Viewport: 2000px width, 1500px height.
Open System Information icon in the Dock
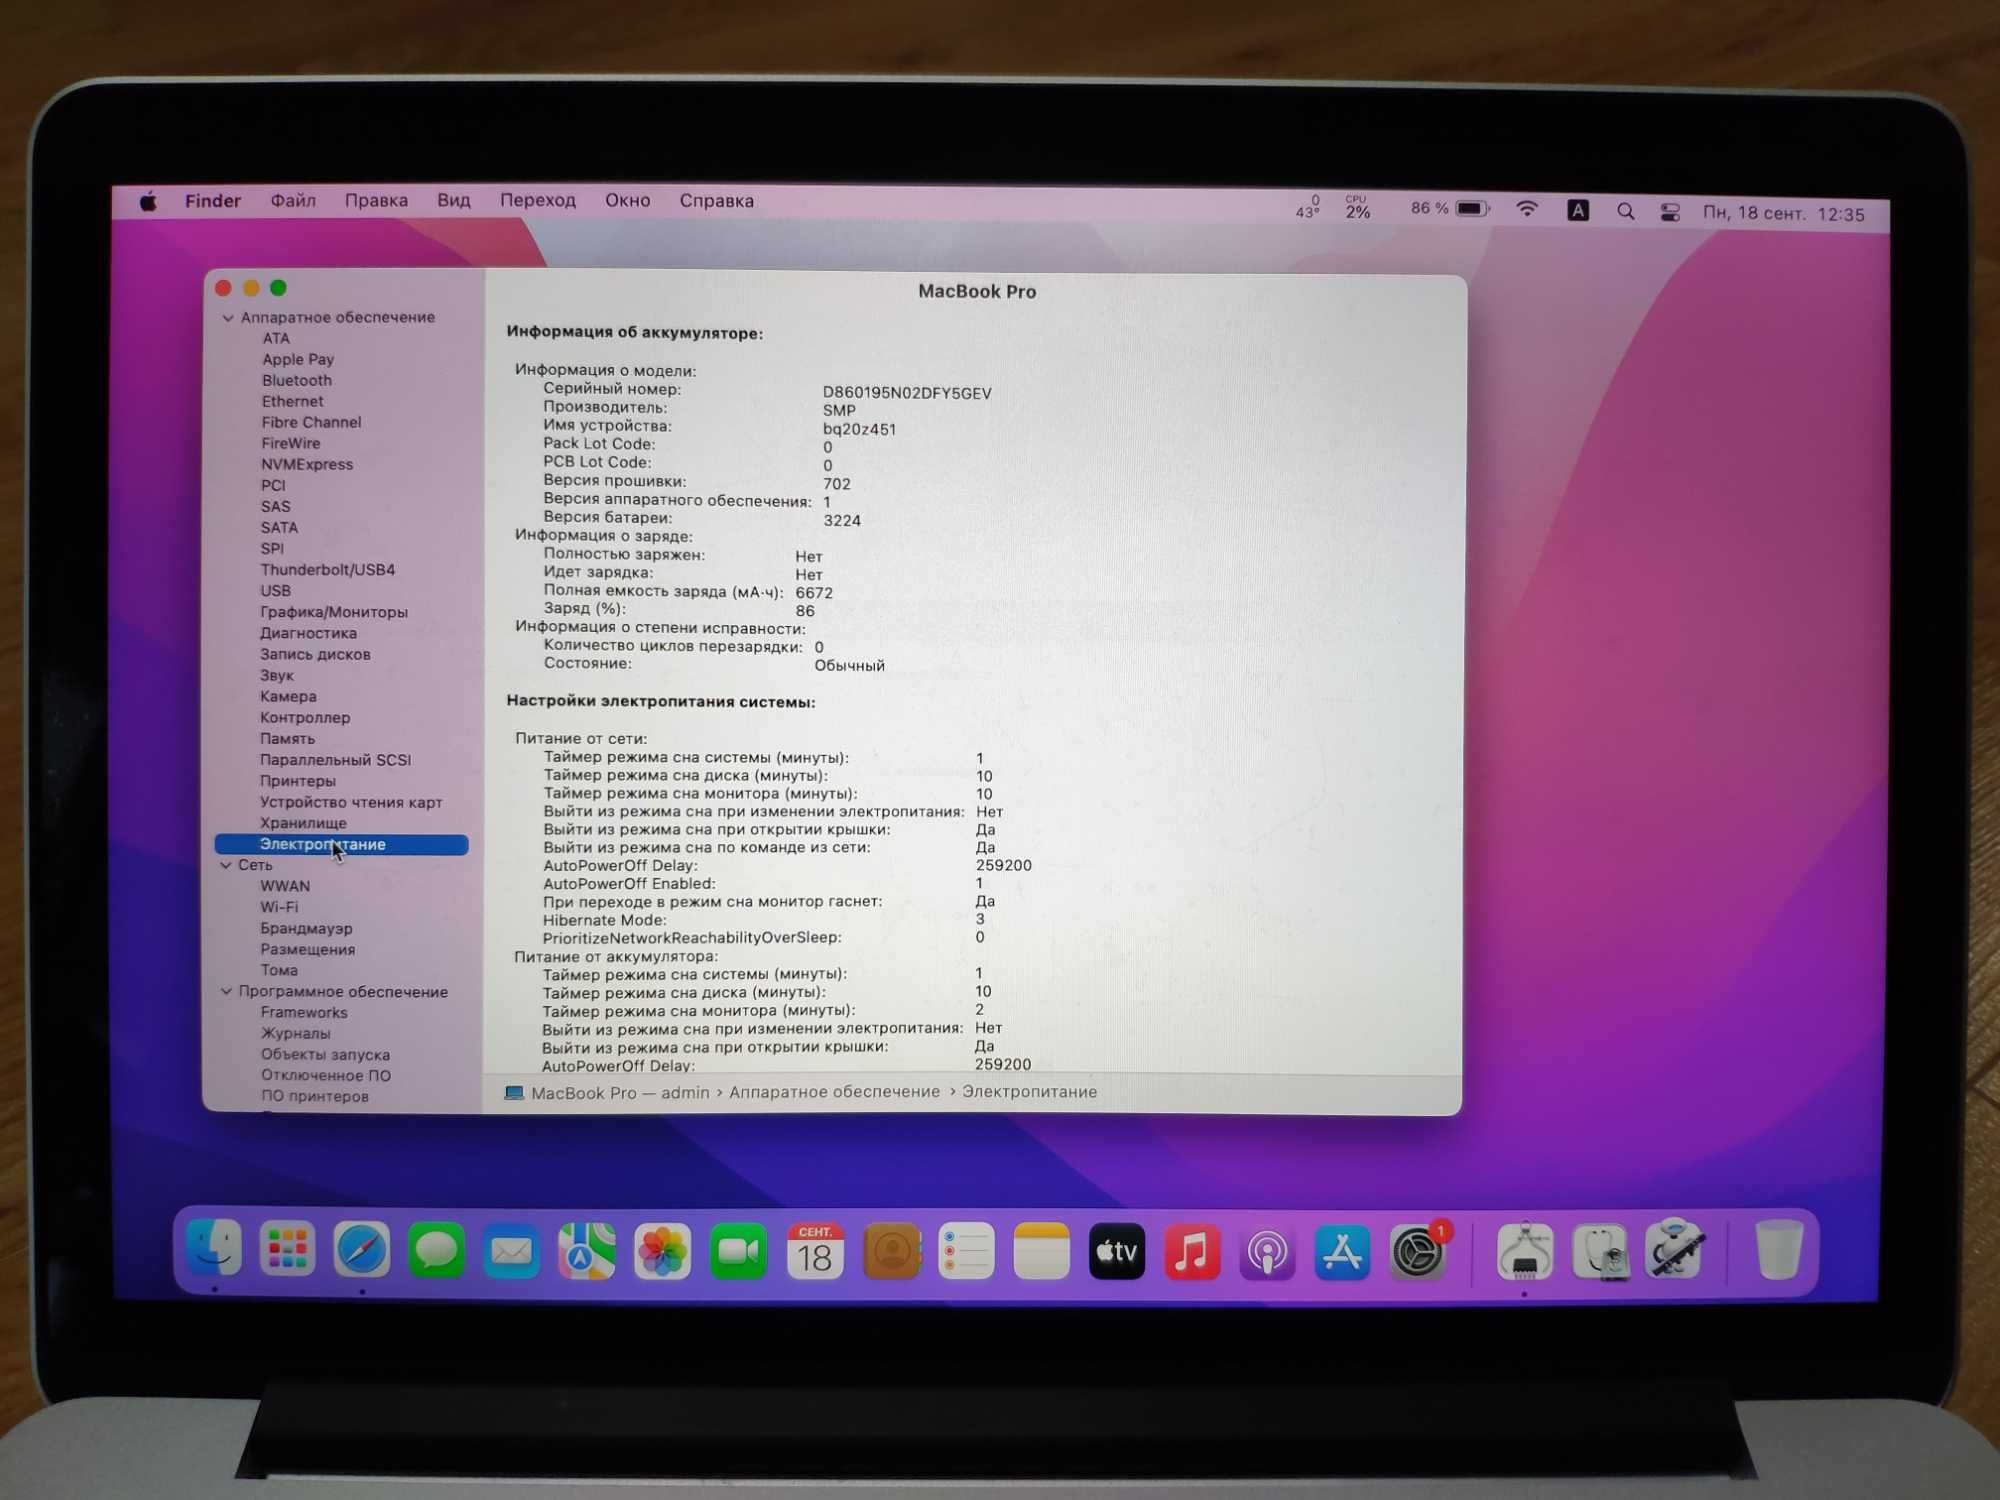[1525, 1251]
